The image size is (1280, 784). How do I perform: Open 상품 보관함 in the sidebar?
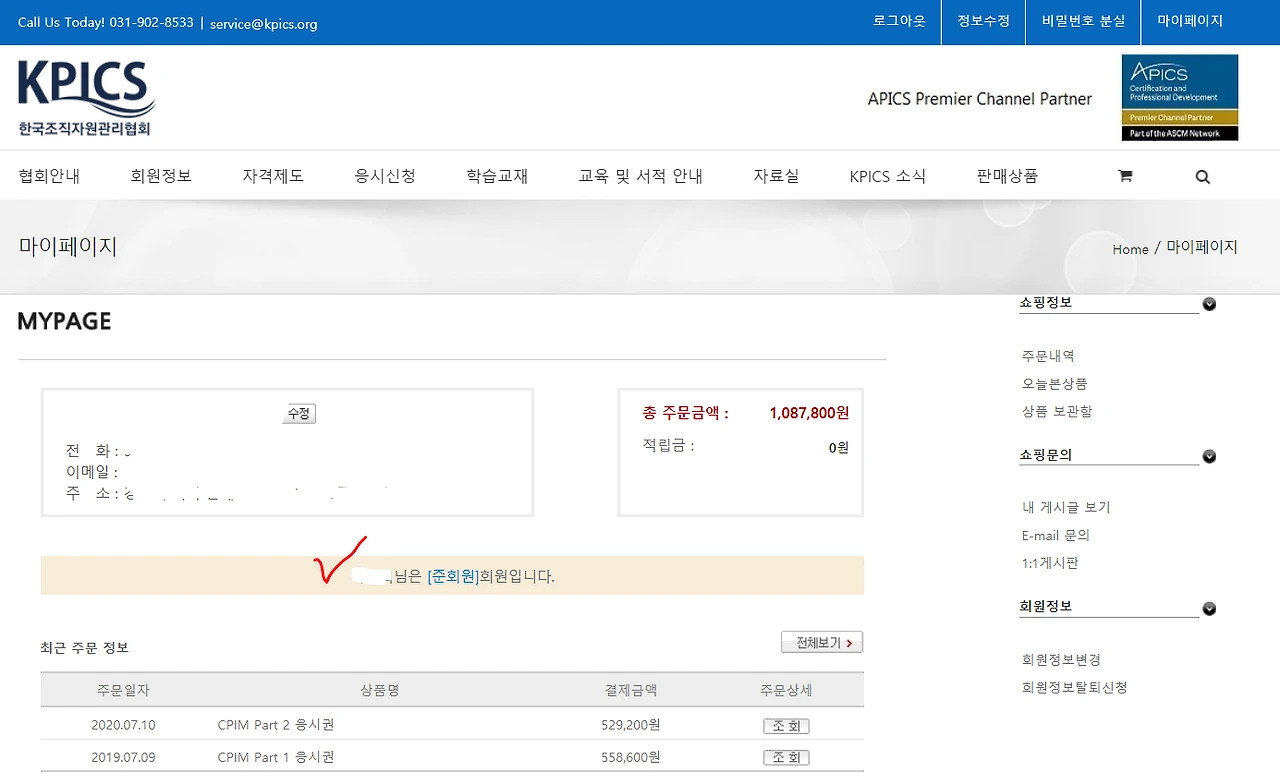tap(1057, 412)
